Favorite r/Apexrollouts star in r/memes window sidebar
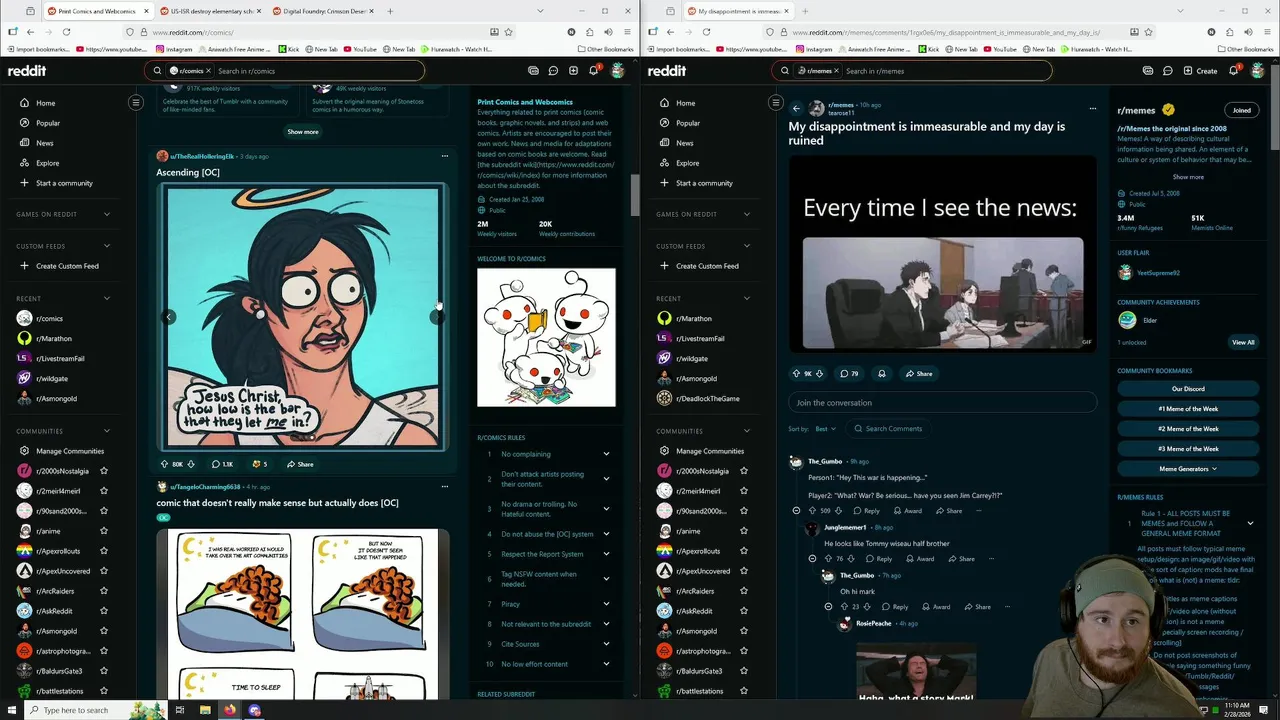The image size is (1280, 720). [744, 551]
